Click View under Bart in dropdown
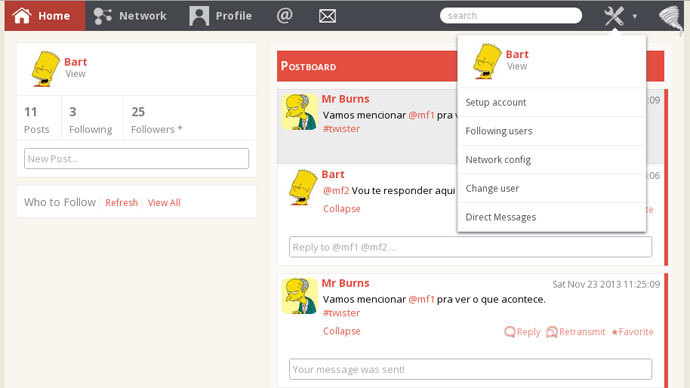 [517, 66]
